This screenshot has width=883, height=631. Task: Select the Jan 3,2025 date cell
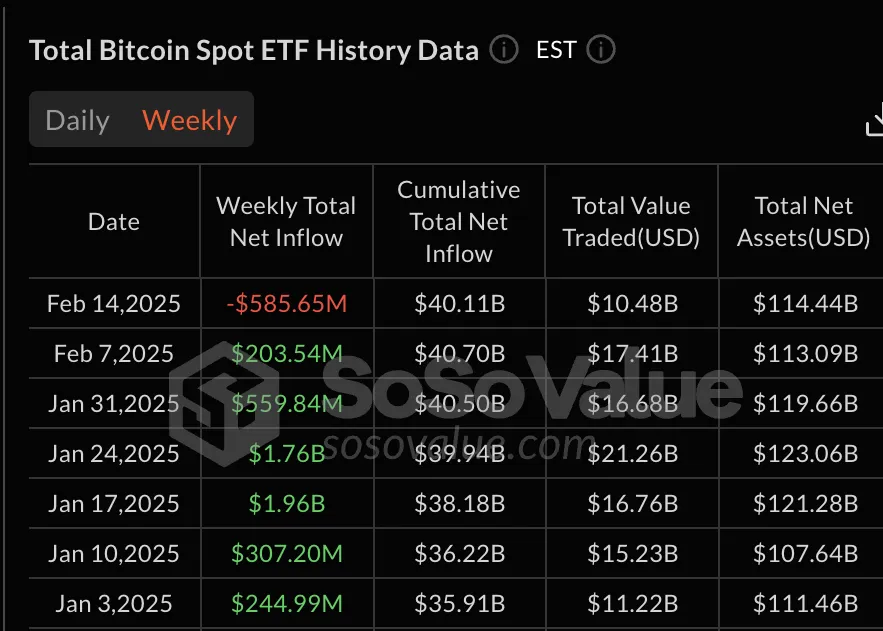coord(113,603)
